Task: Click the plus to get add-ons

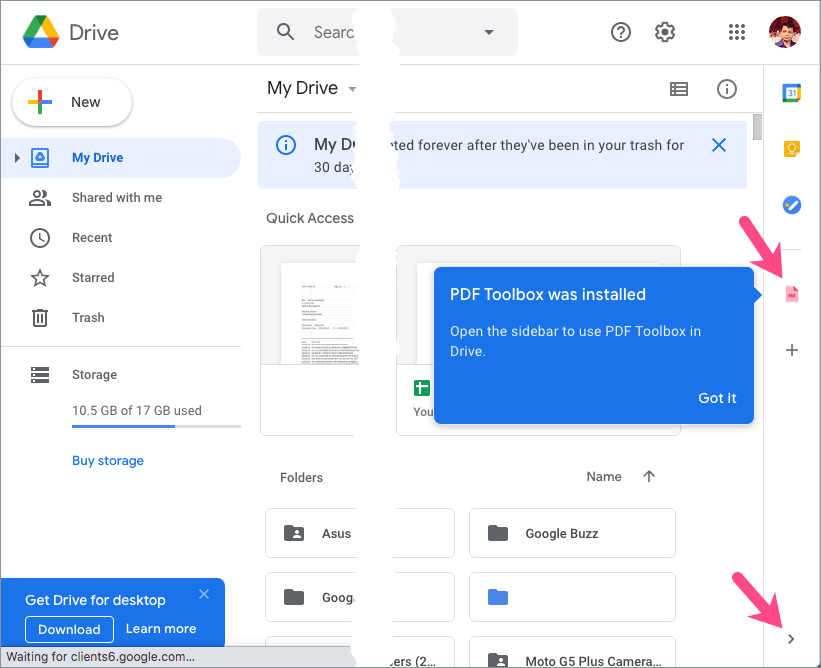Action: click(x=792, y=350)
